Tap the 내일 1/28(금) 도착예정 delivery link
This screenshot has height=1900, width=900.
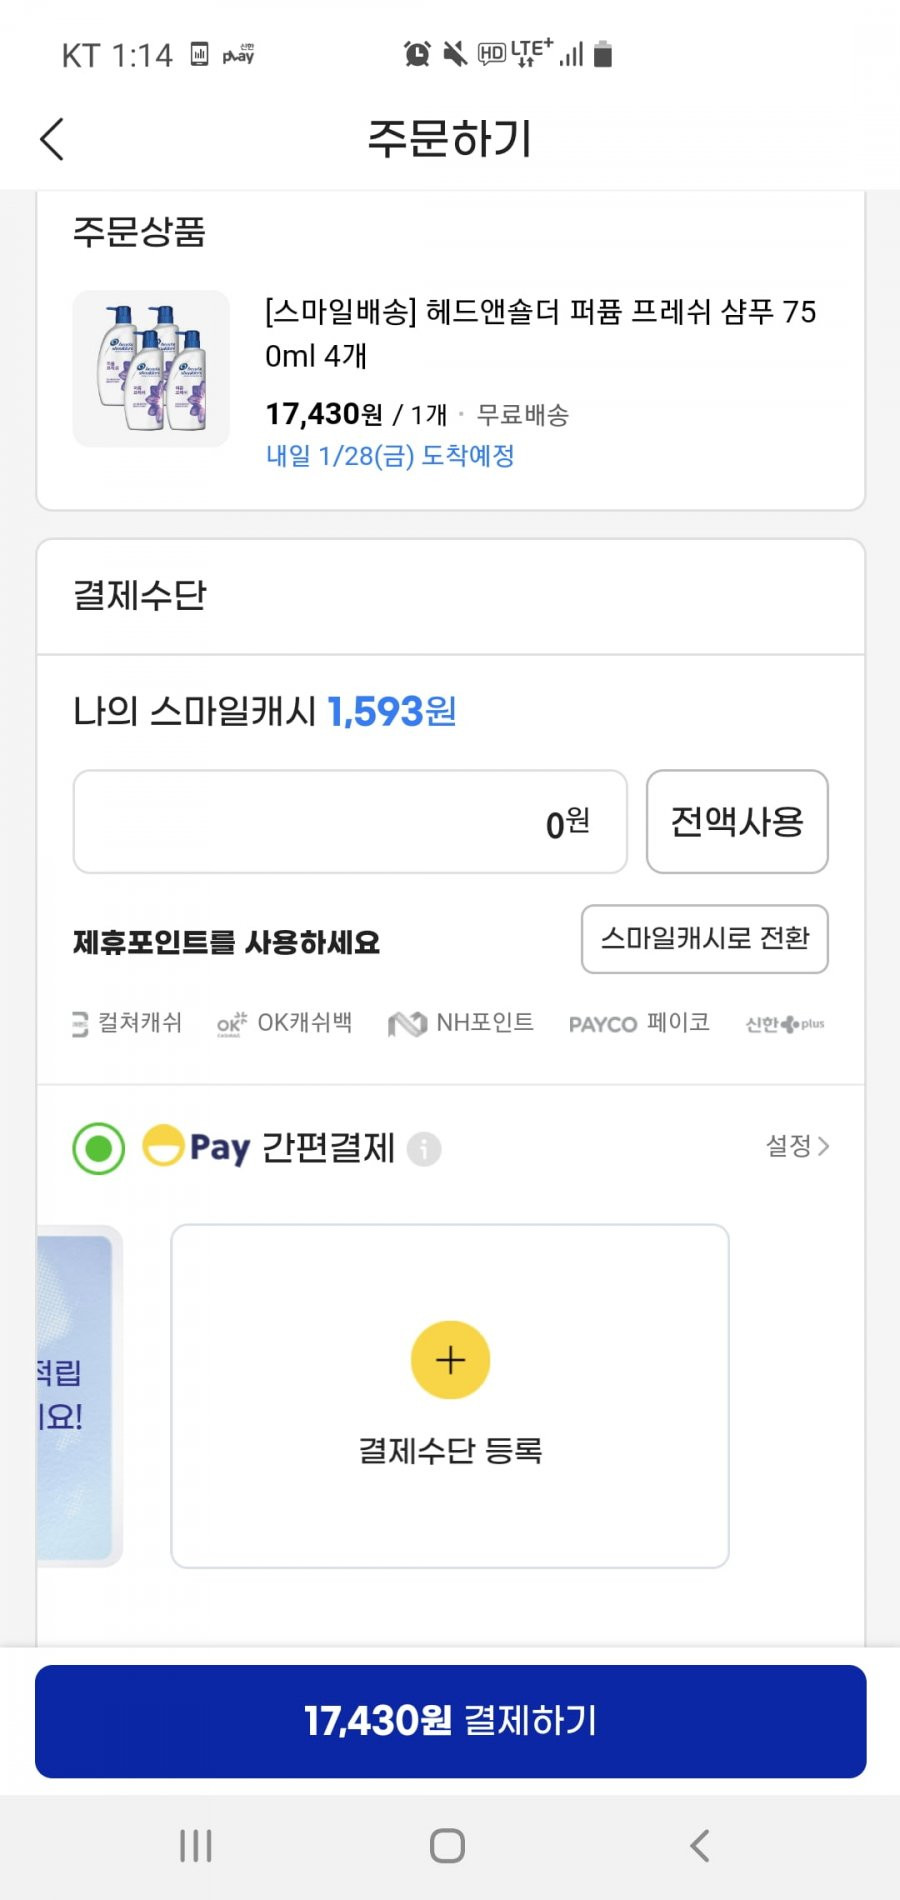click(x=390, y=456)
